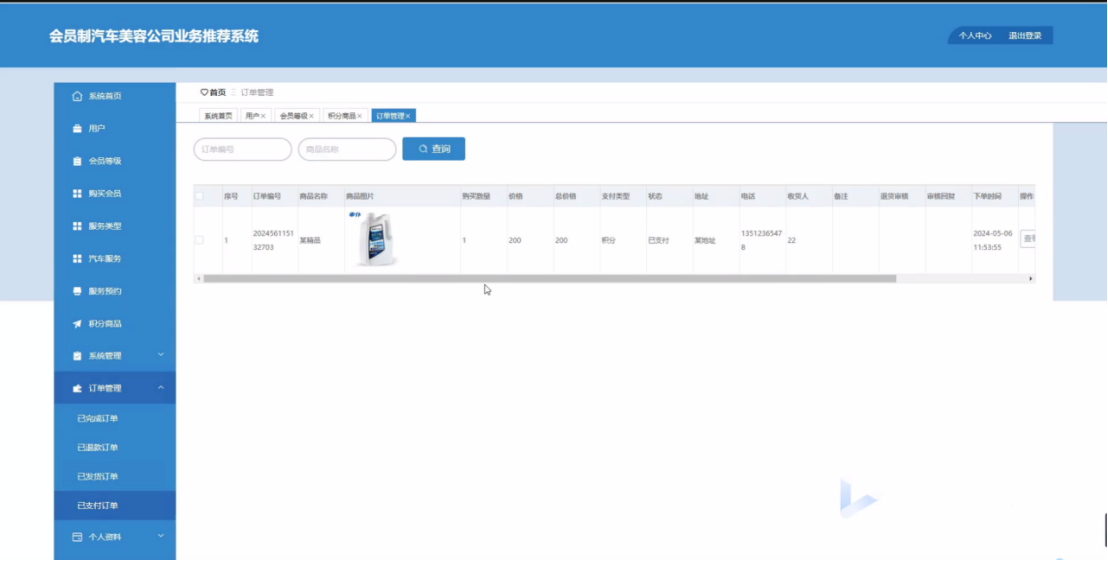Click the left arrow of horizontal scrollbar
The width and height of the screenshot is (1108, 561).
point(199,278)
